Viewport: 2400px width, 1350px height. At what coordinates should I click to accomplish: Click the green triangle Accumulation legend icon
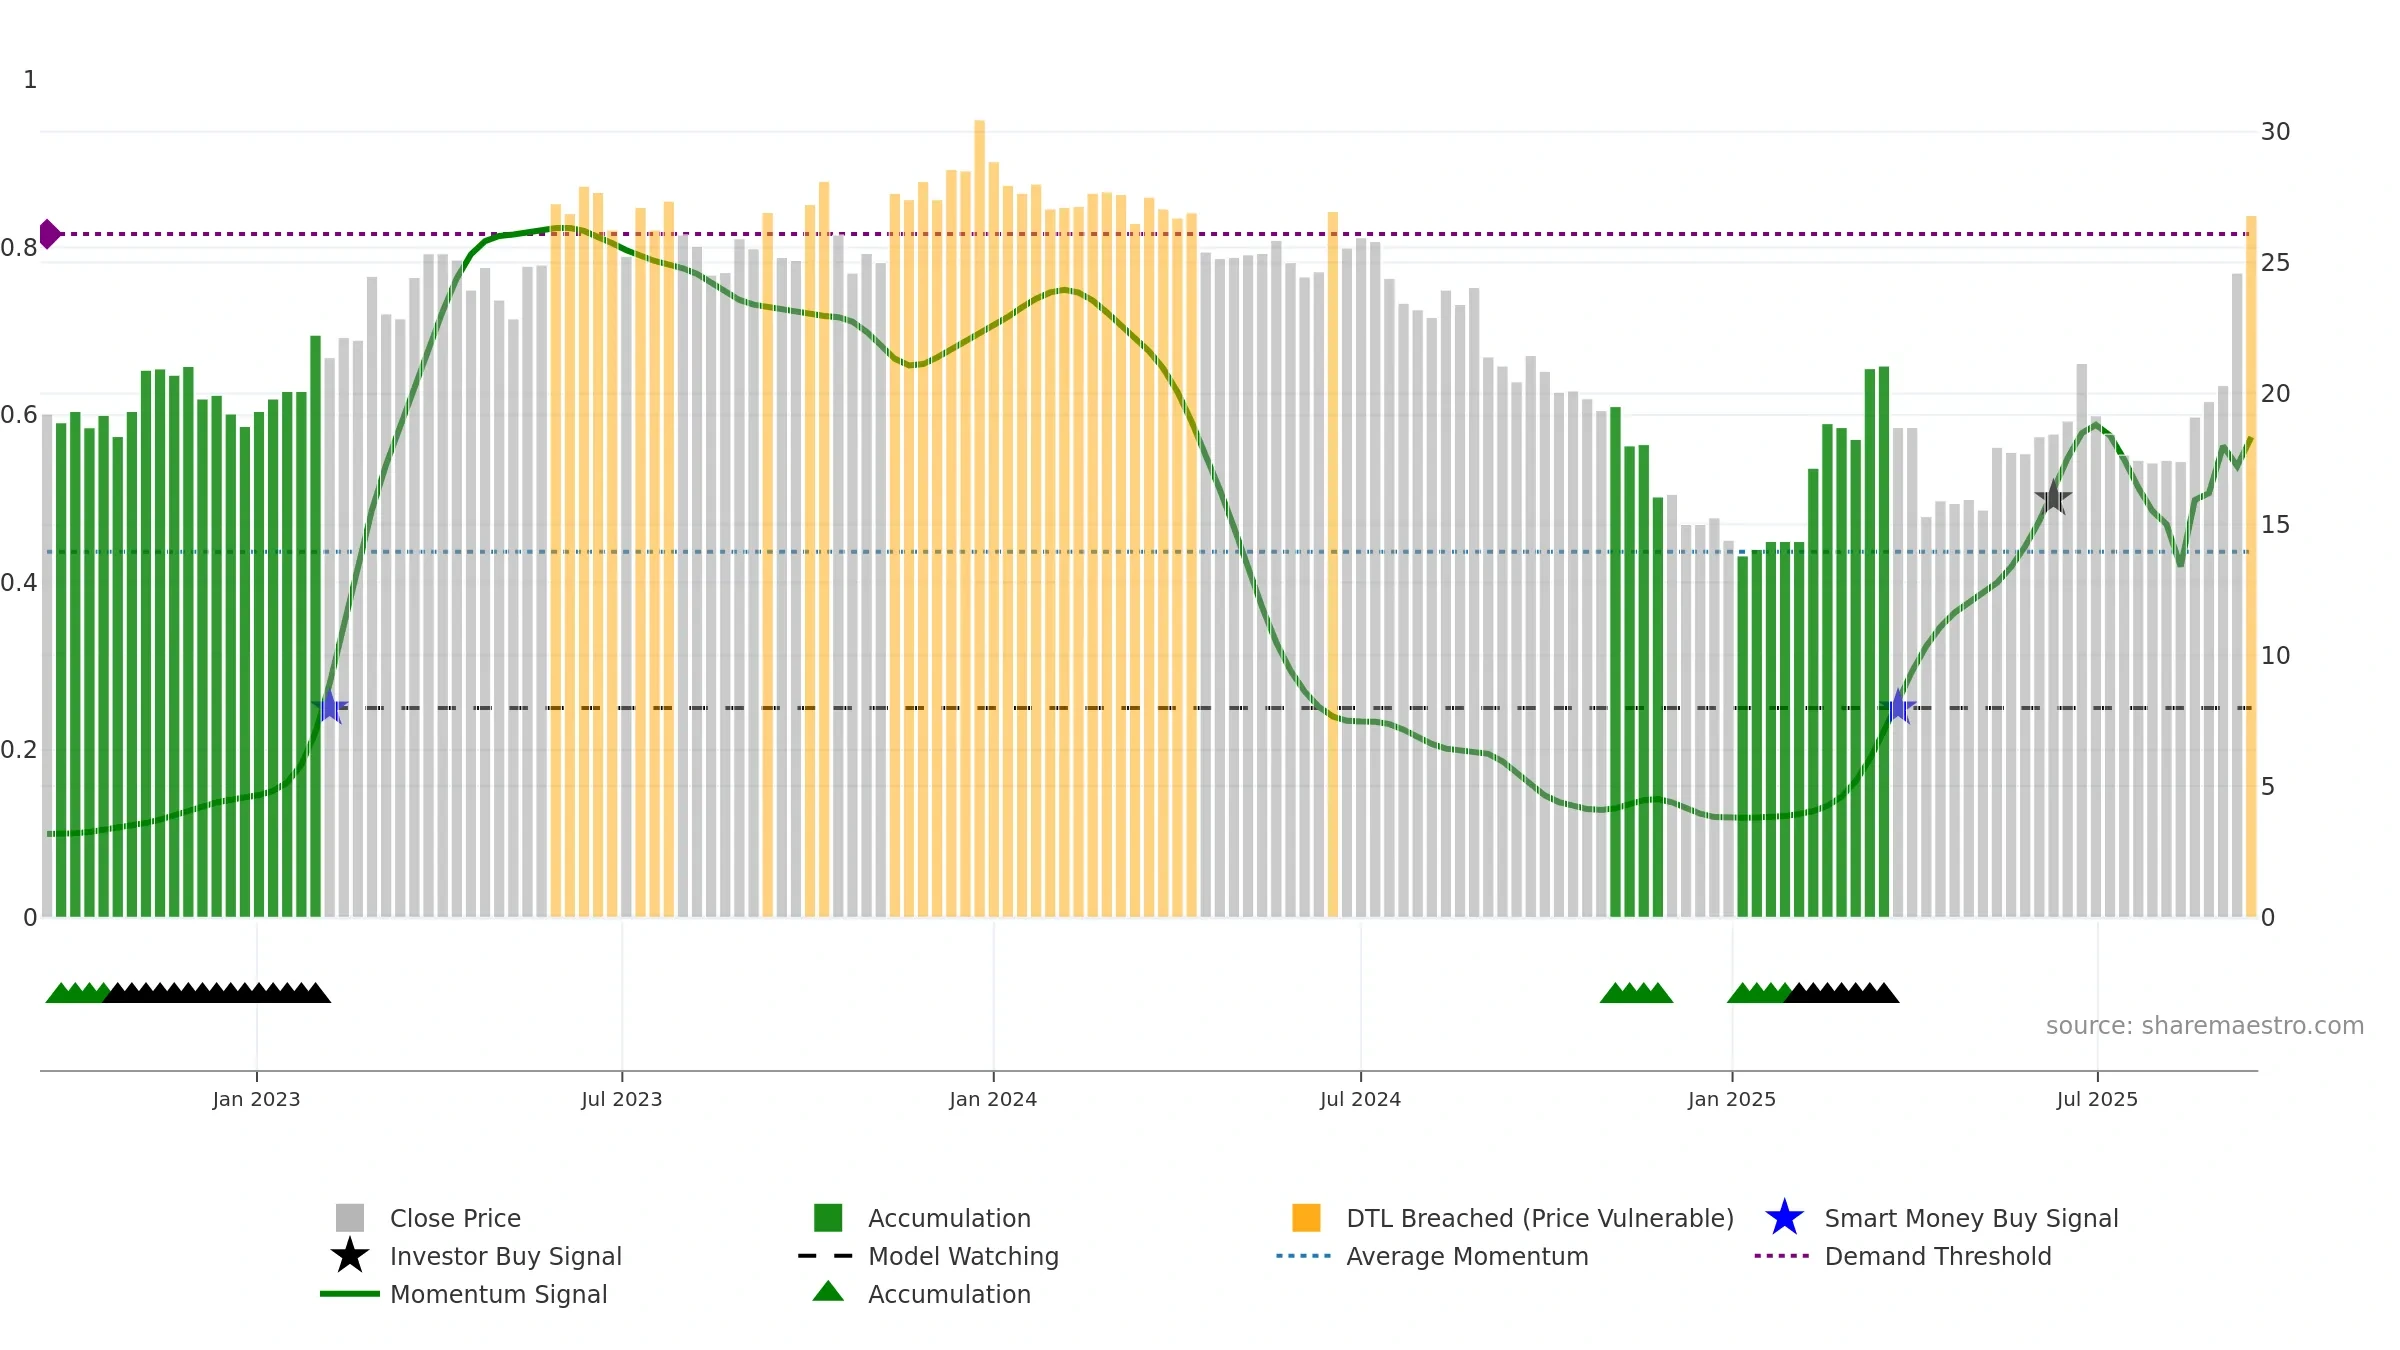tap(828, 1291)
